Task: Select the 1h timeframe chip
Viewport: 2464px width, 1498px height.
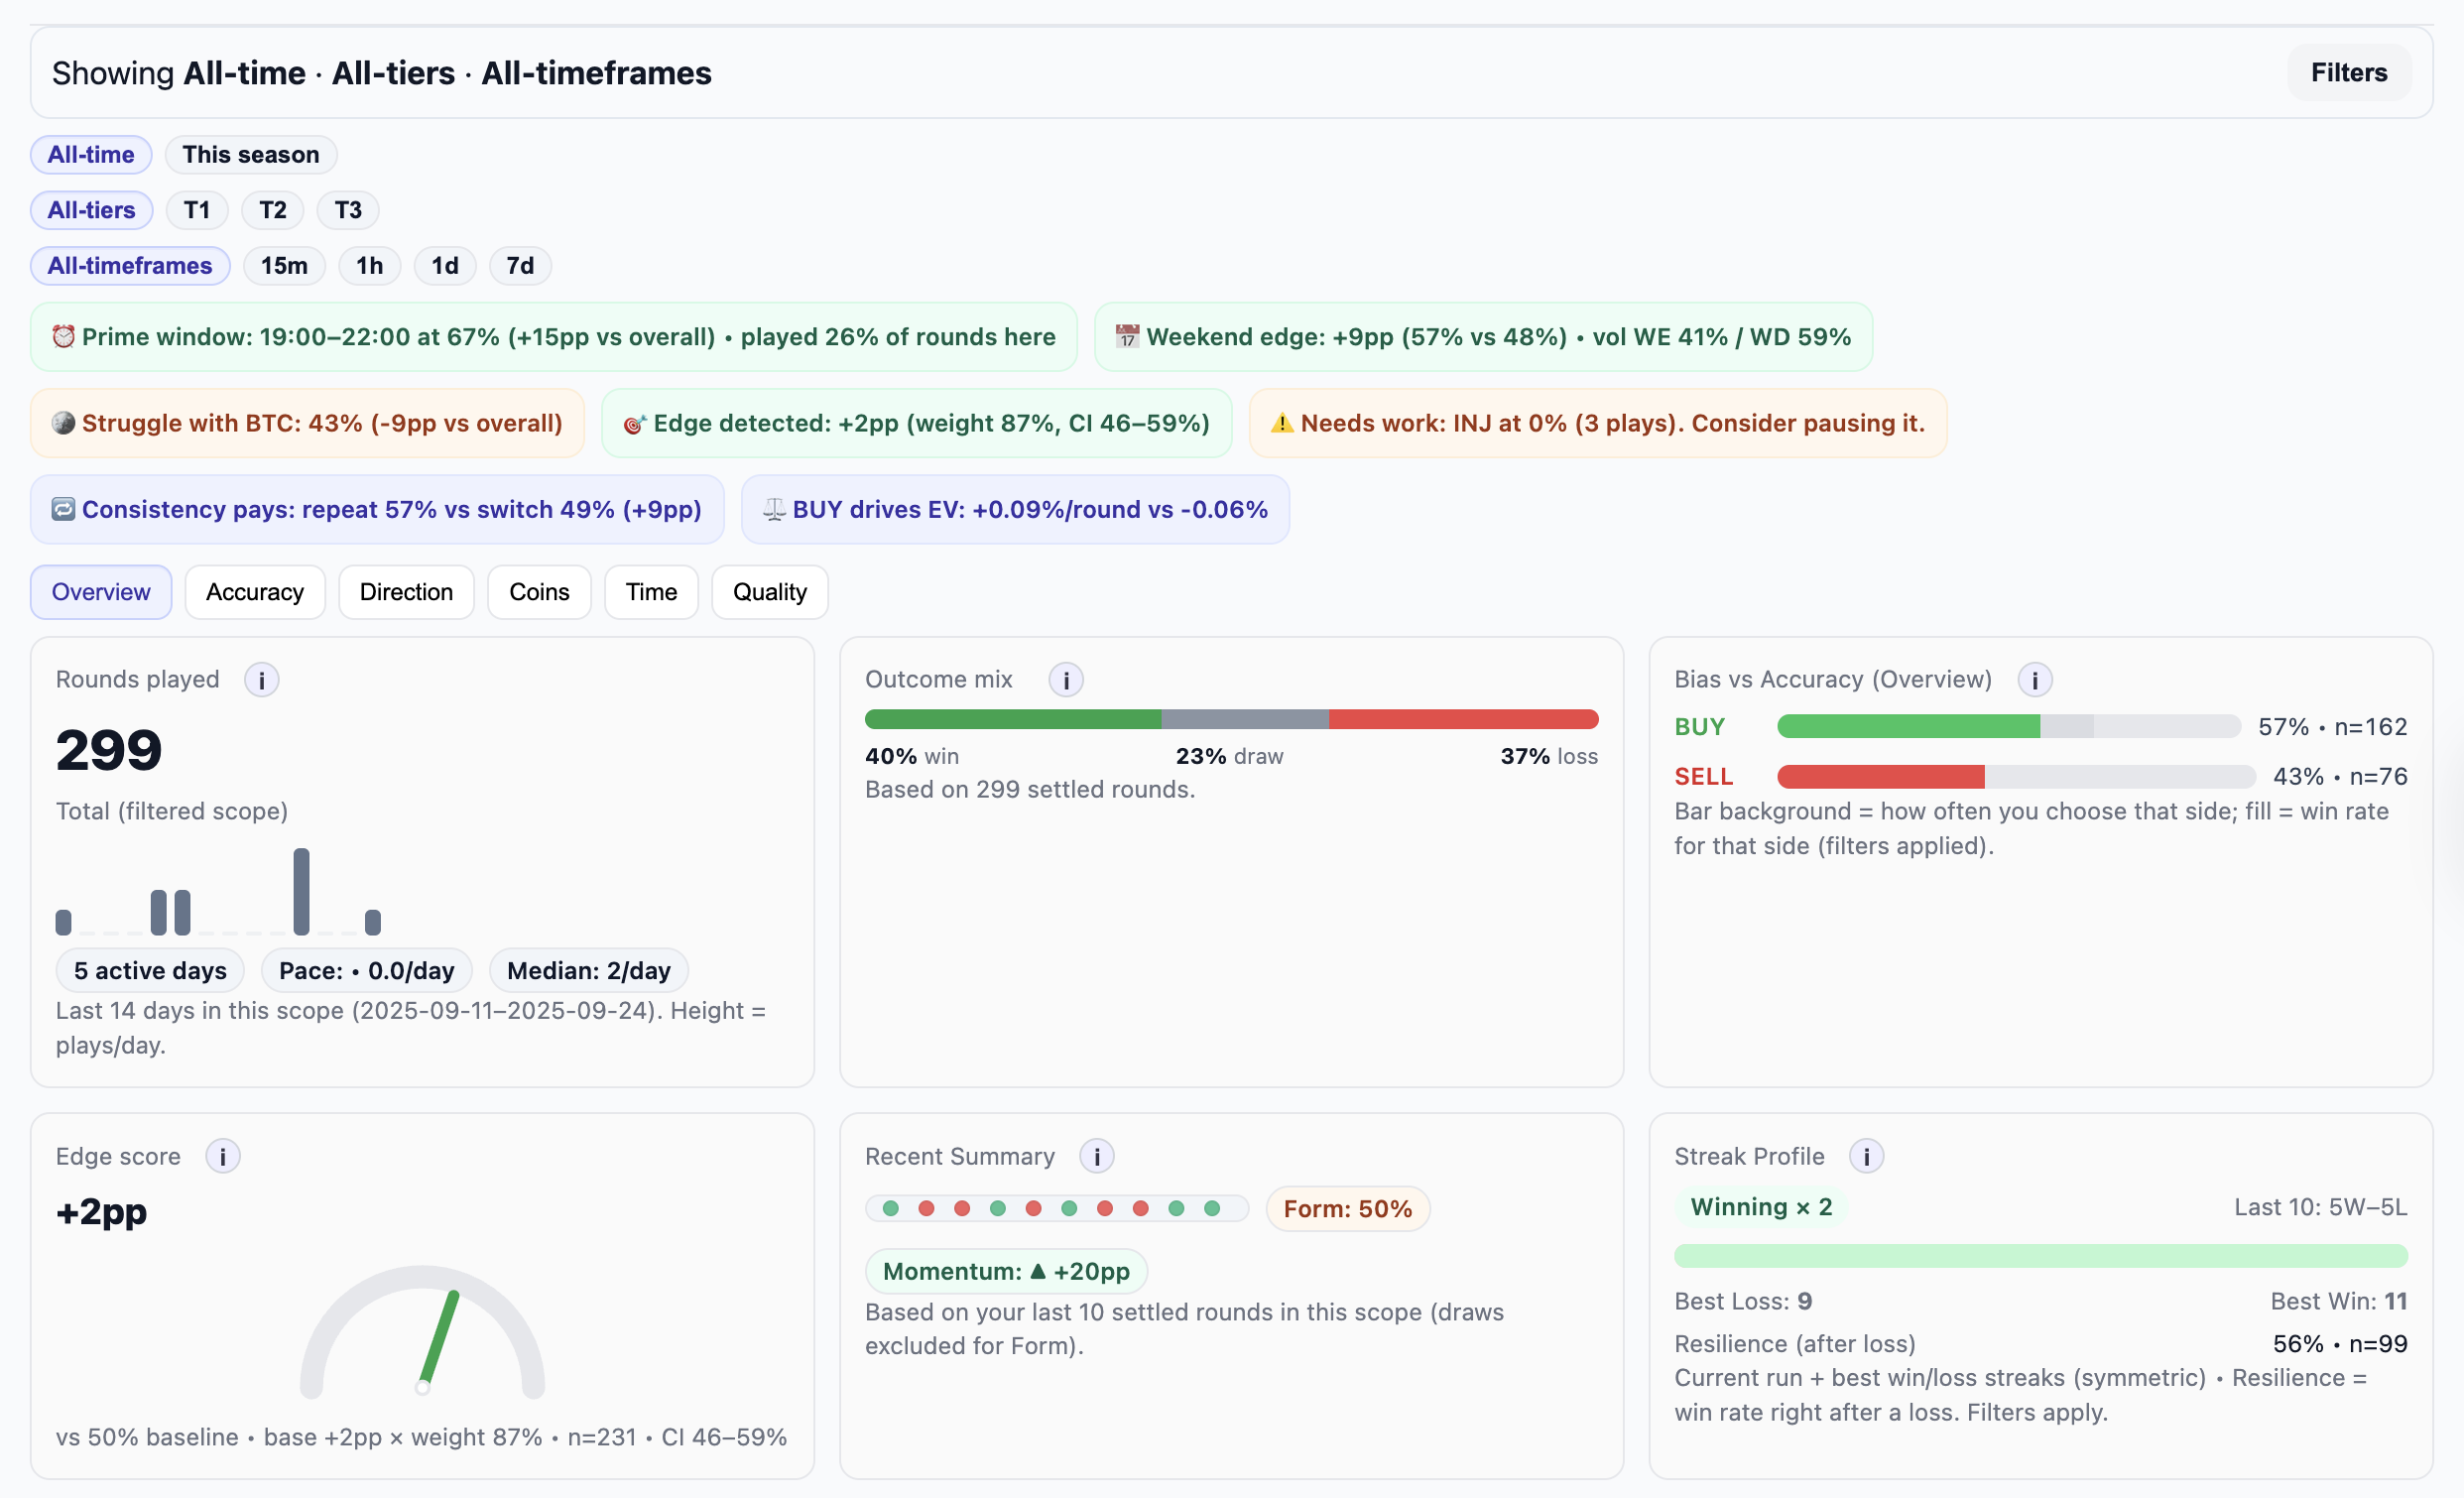Action: [x=369, y=266]
